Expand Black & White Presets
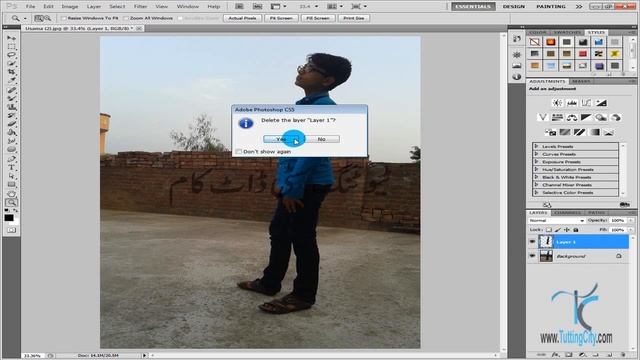Image resolution: width=640 pixels, height=360 pixels. point(537,177)
